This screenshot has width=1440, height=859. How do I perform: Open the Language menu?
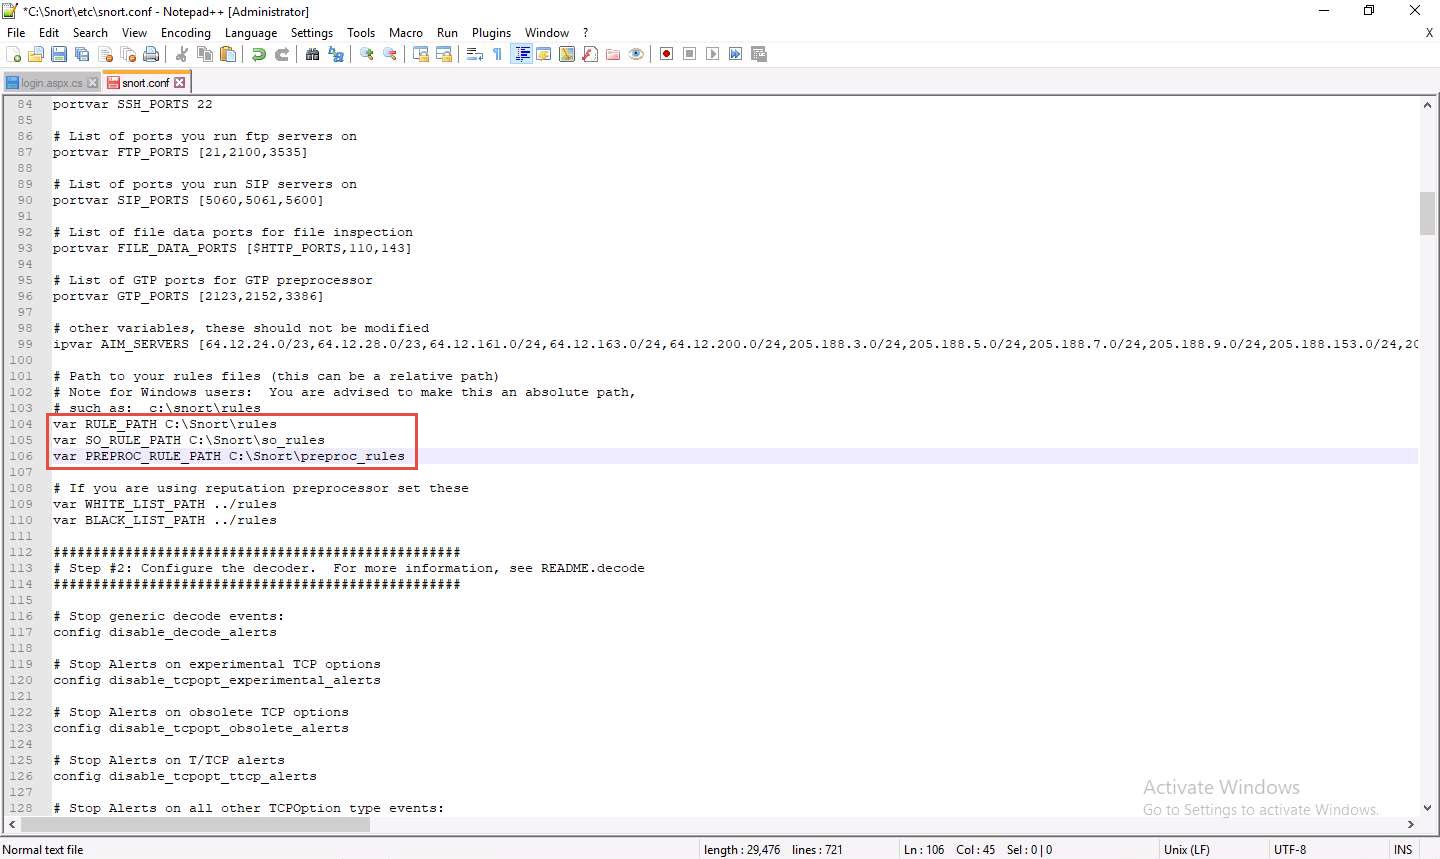251,33
